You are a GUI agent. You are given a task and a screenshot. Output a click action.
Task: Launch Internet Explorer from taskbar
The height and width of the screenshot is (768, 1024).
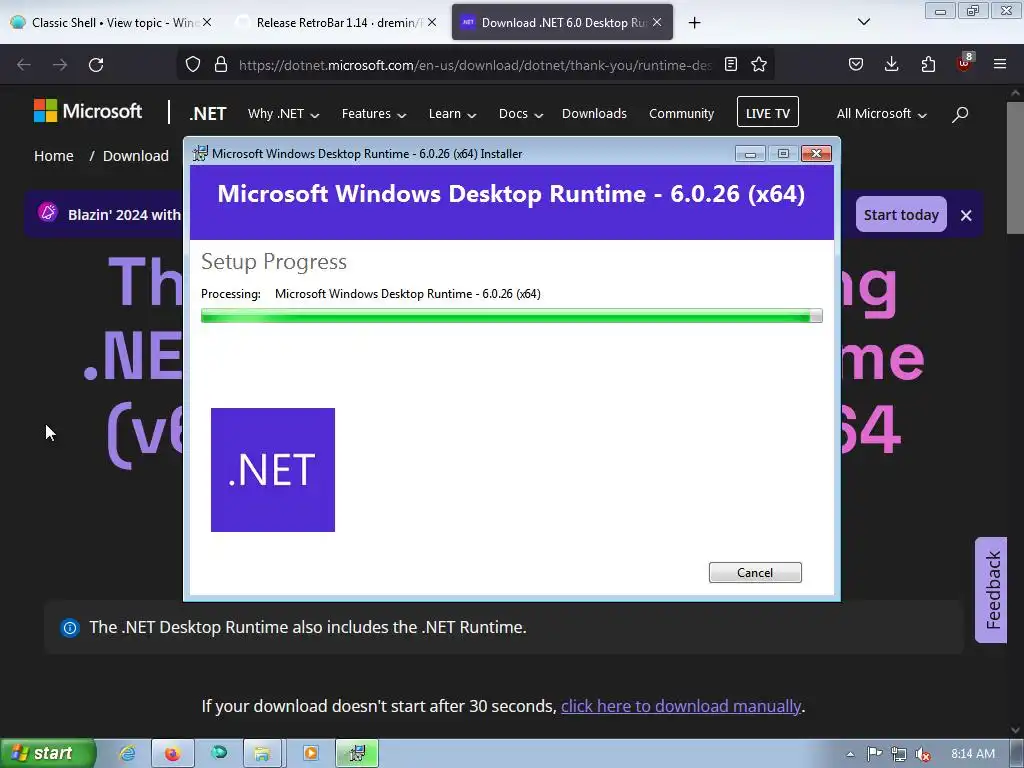pos(127,754)
